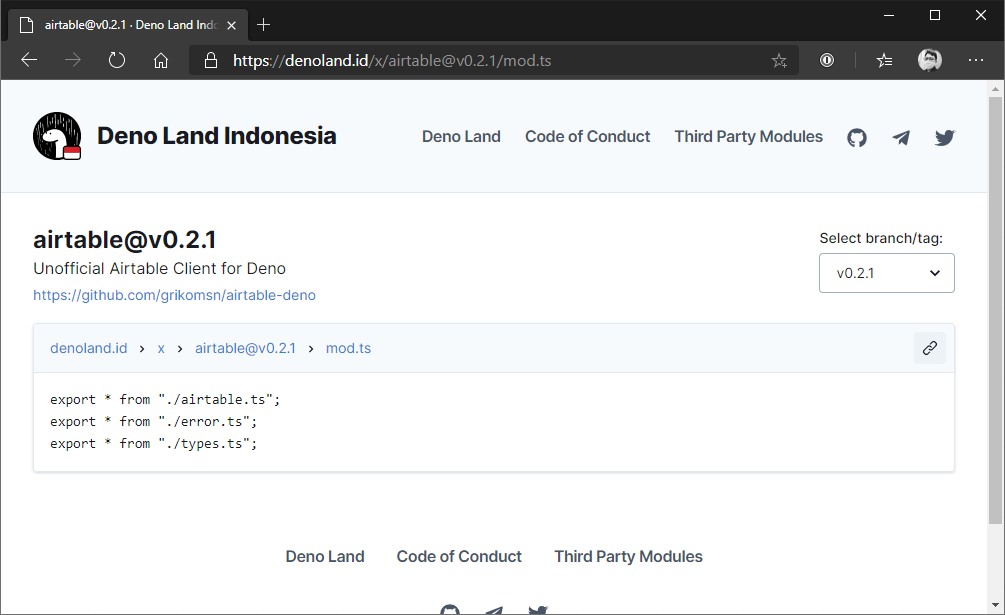Click the "./error.ts" export line
The height and width of the screenshot is (615, 1005).
click(x=153, y=421)
